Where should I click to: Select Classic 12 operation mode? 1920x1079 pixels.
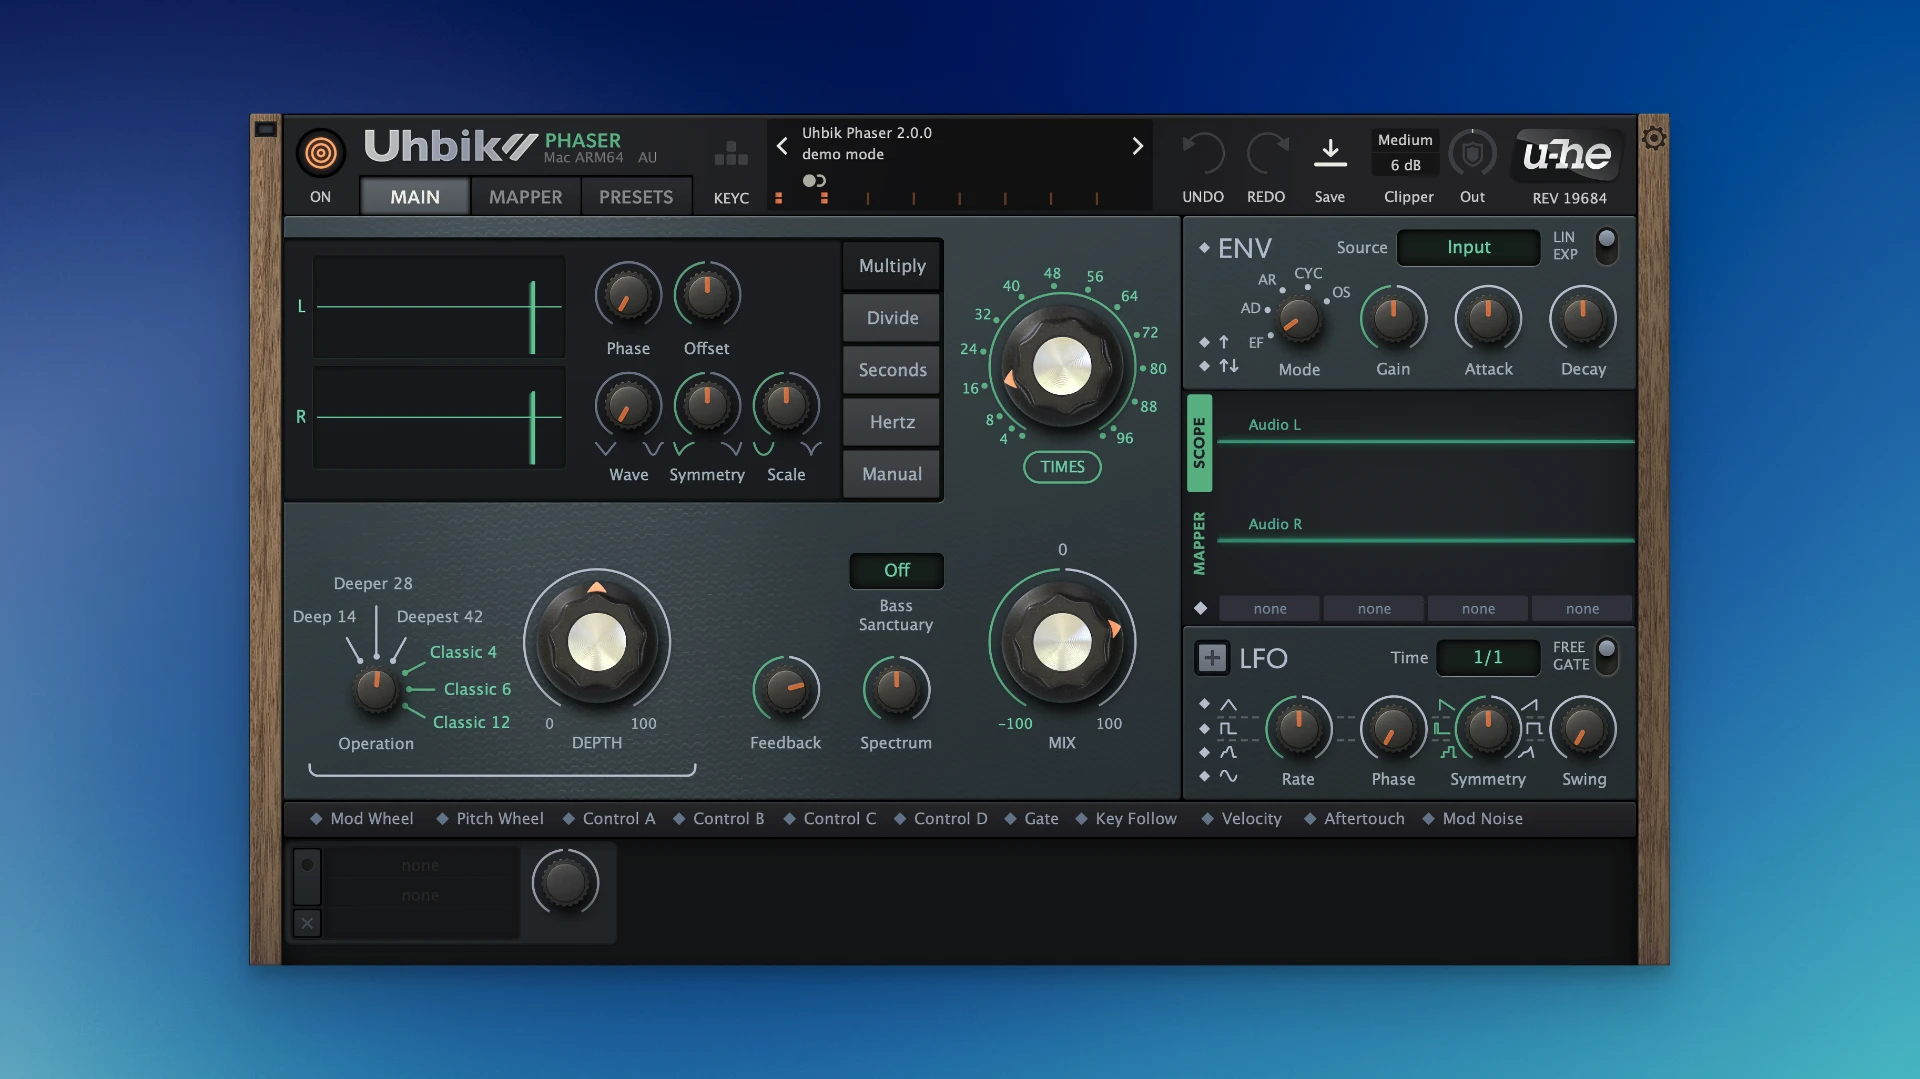click(471, 722)
